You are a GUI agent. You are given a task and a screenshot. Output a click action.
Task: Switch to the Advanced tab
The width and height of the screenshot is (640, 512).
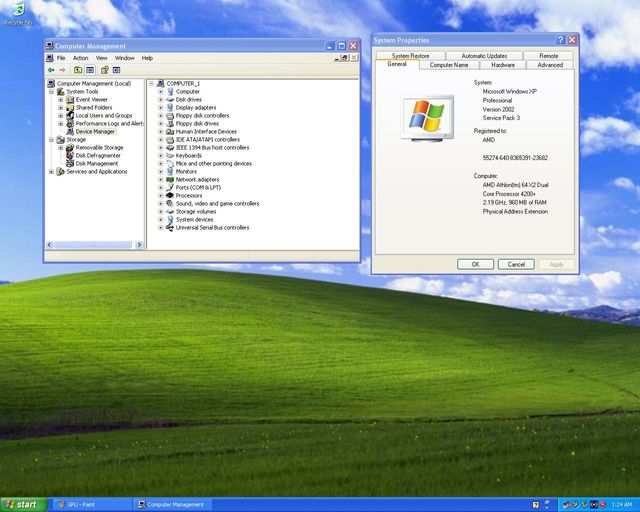[550, 65]
